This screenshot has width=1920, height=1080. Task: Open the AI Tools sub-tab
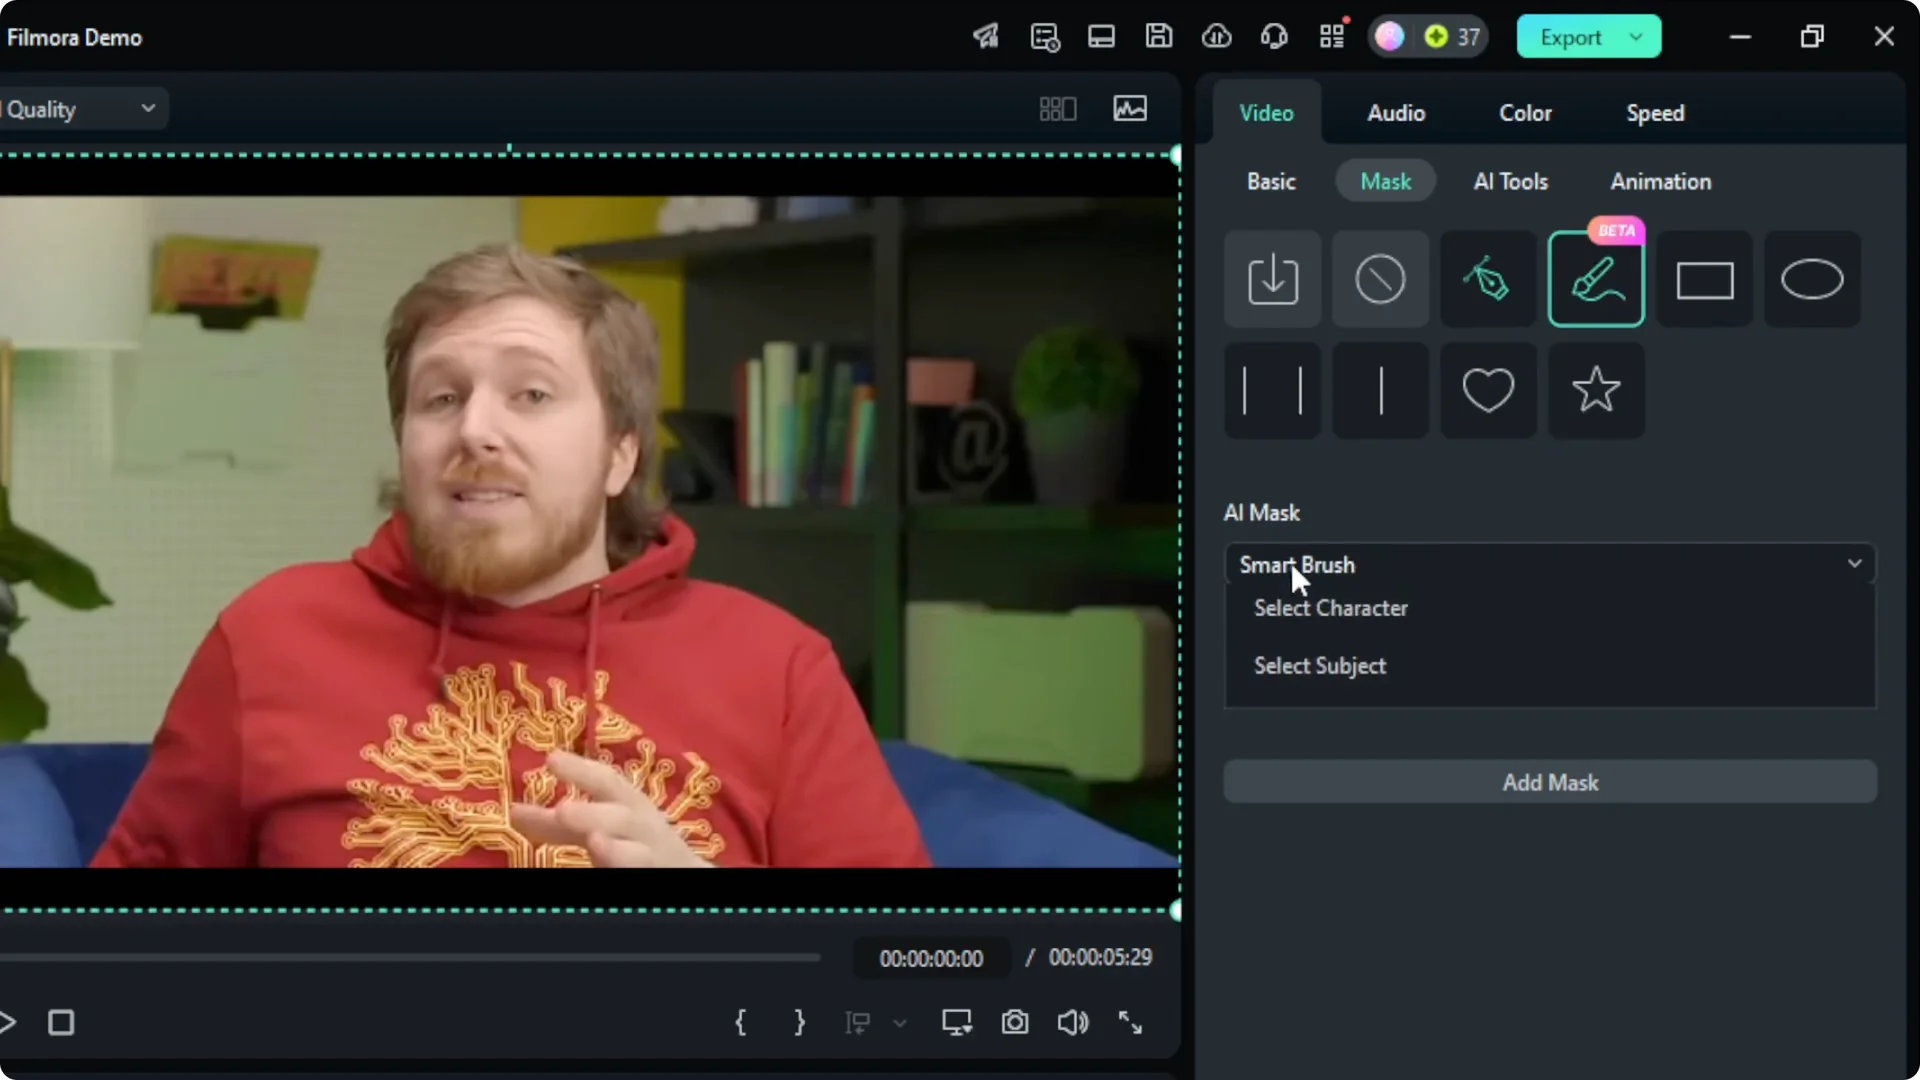tap(1510, 181)
